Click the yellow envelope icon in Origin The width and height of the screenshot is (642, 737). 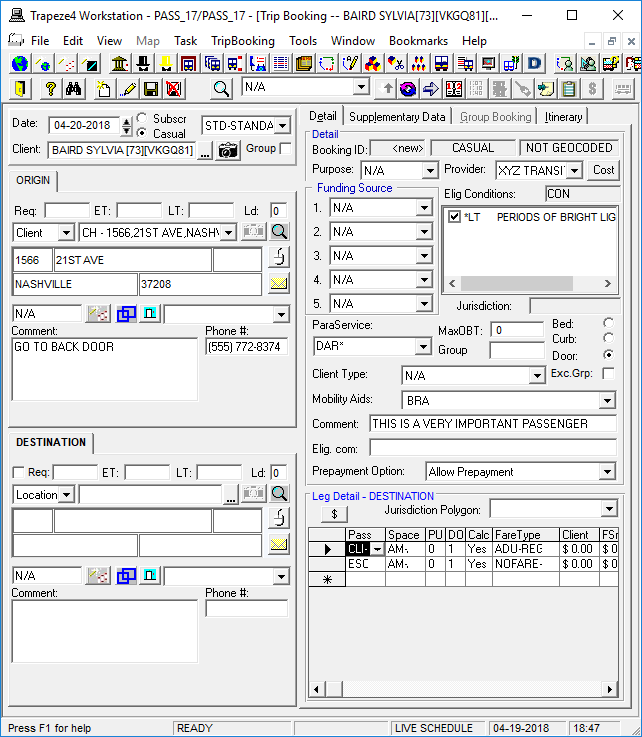coord(279,284)
